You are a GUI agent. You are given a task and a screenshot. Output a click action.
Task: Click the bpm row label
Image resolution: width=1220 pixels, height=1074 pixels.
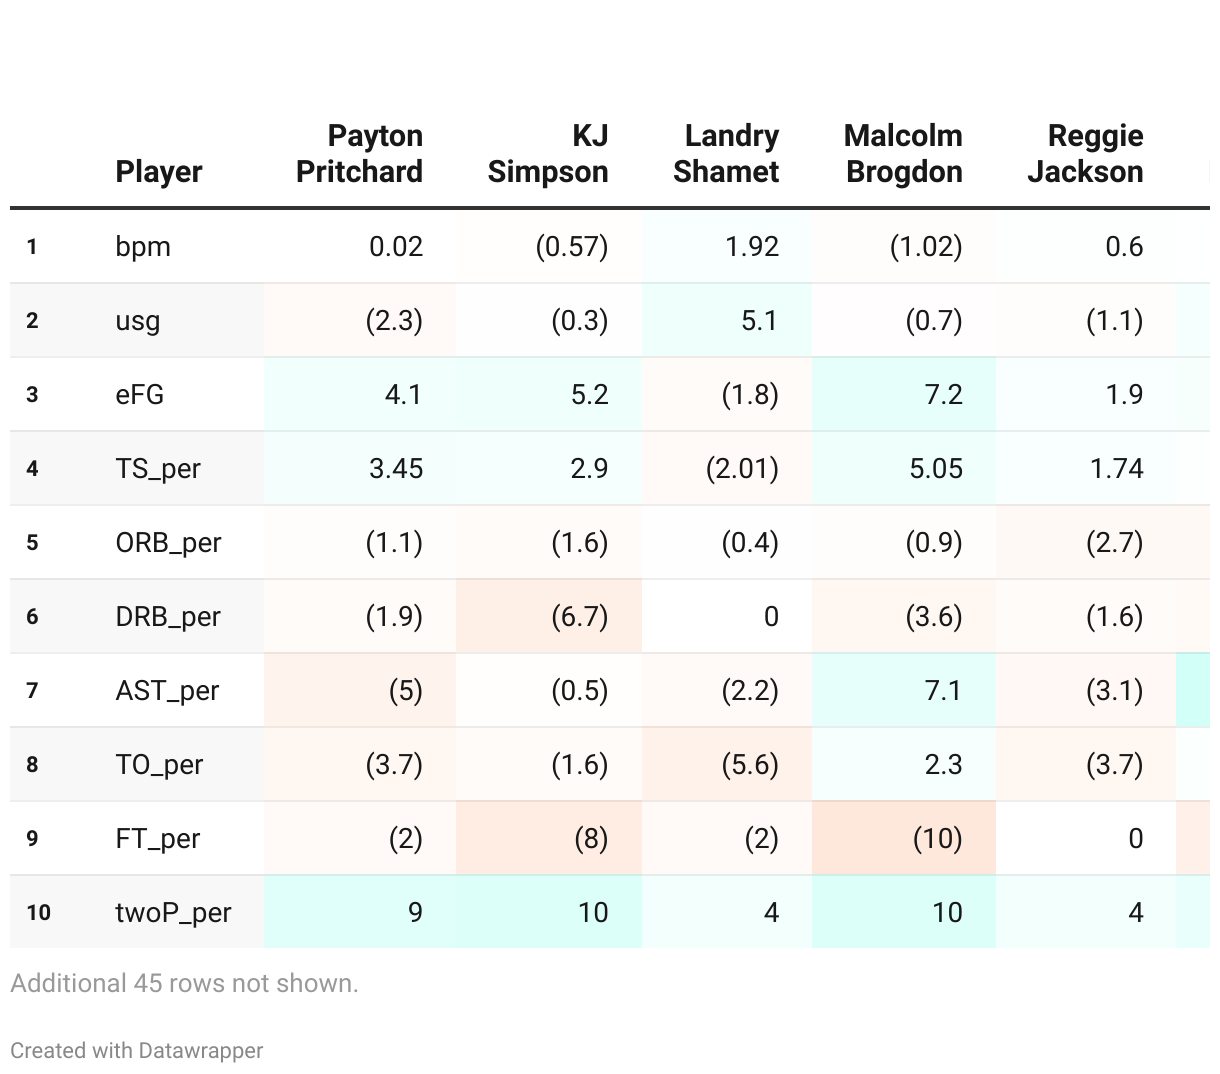tap(143, 247)
